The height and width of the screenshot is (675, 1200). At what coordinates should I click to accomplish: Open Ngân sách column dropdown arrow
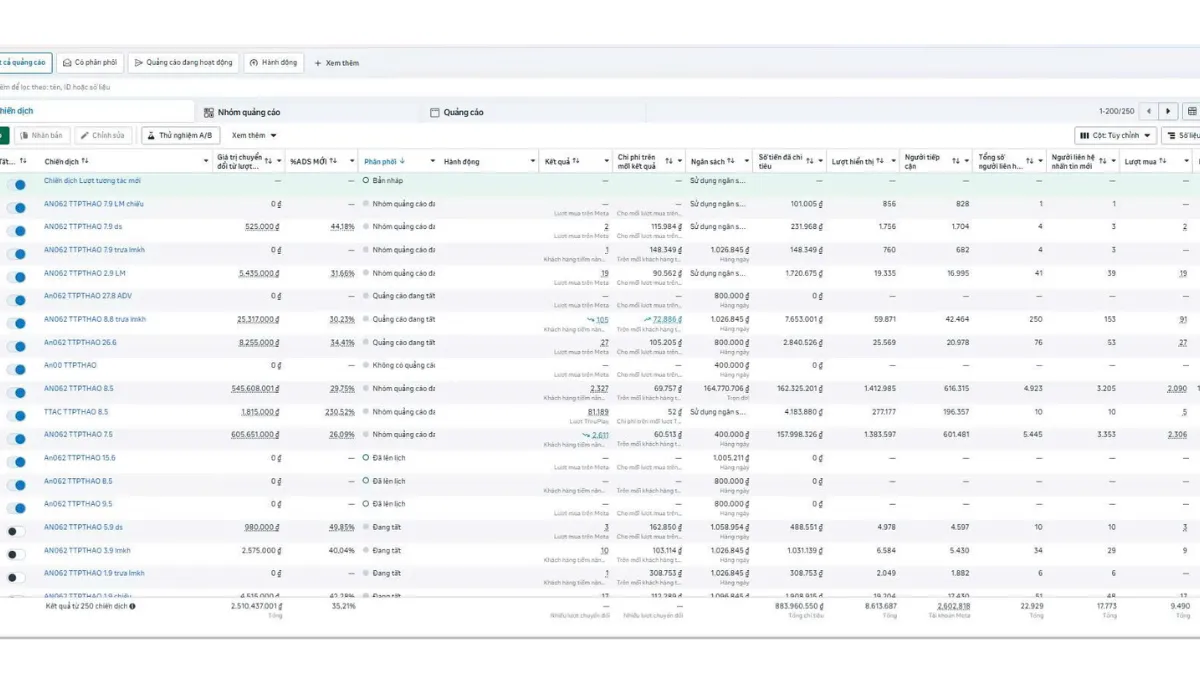pos(747,161)
